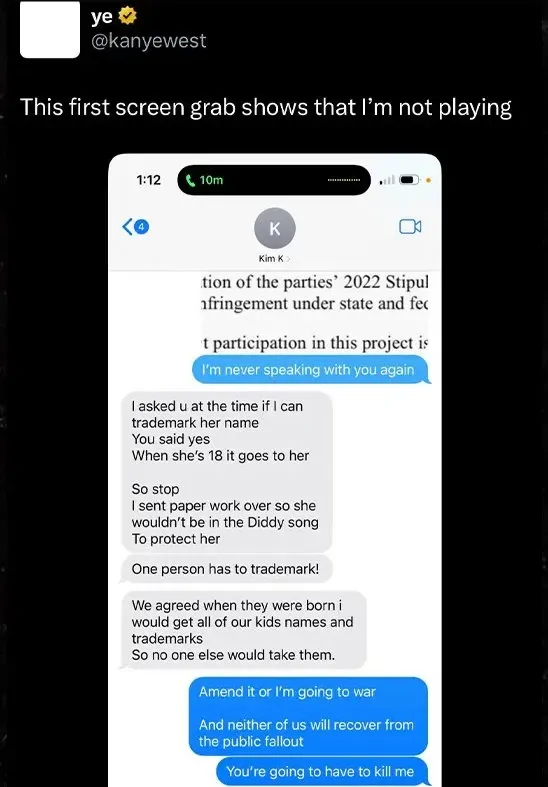
Task: Tap the "One person has to trademark!" message
Action: pos(226,569)
